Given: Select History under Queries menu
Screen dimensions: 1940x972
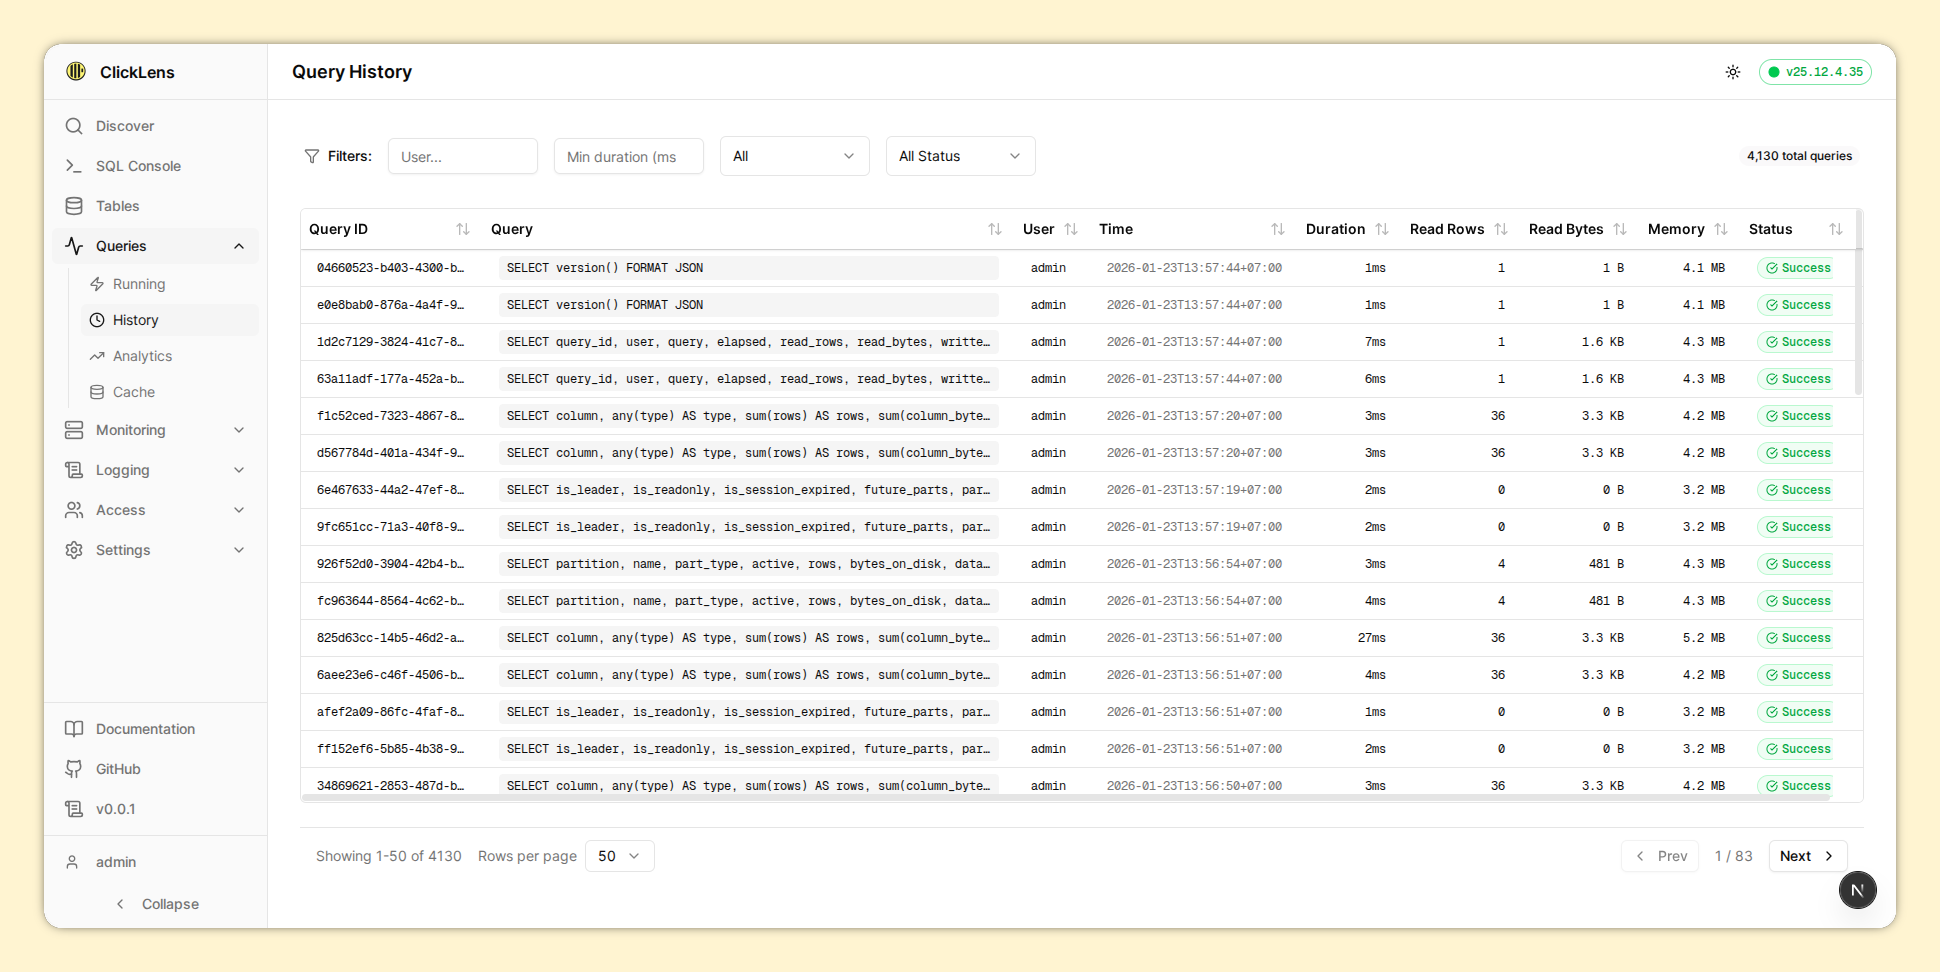Looking at the screenshot, I should 136,320.
